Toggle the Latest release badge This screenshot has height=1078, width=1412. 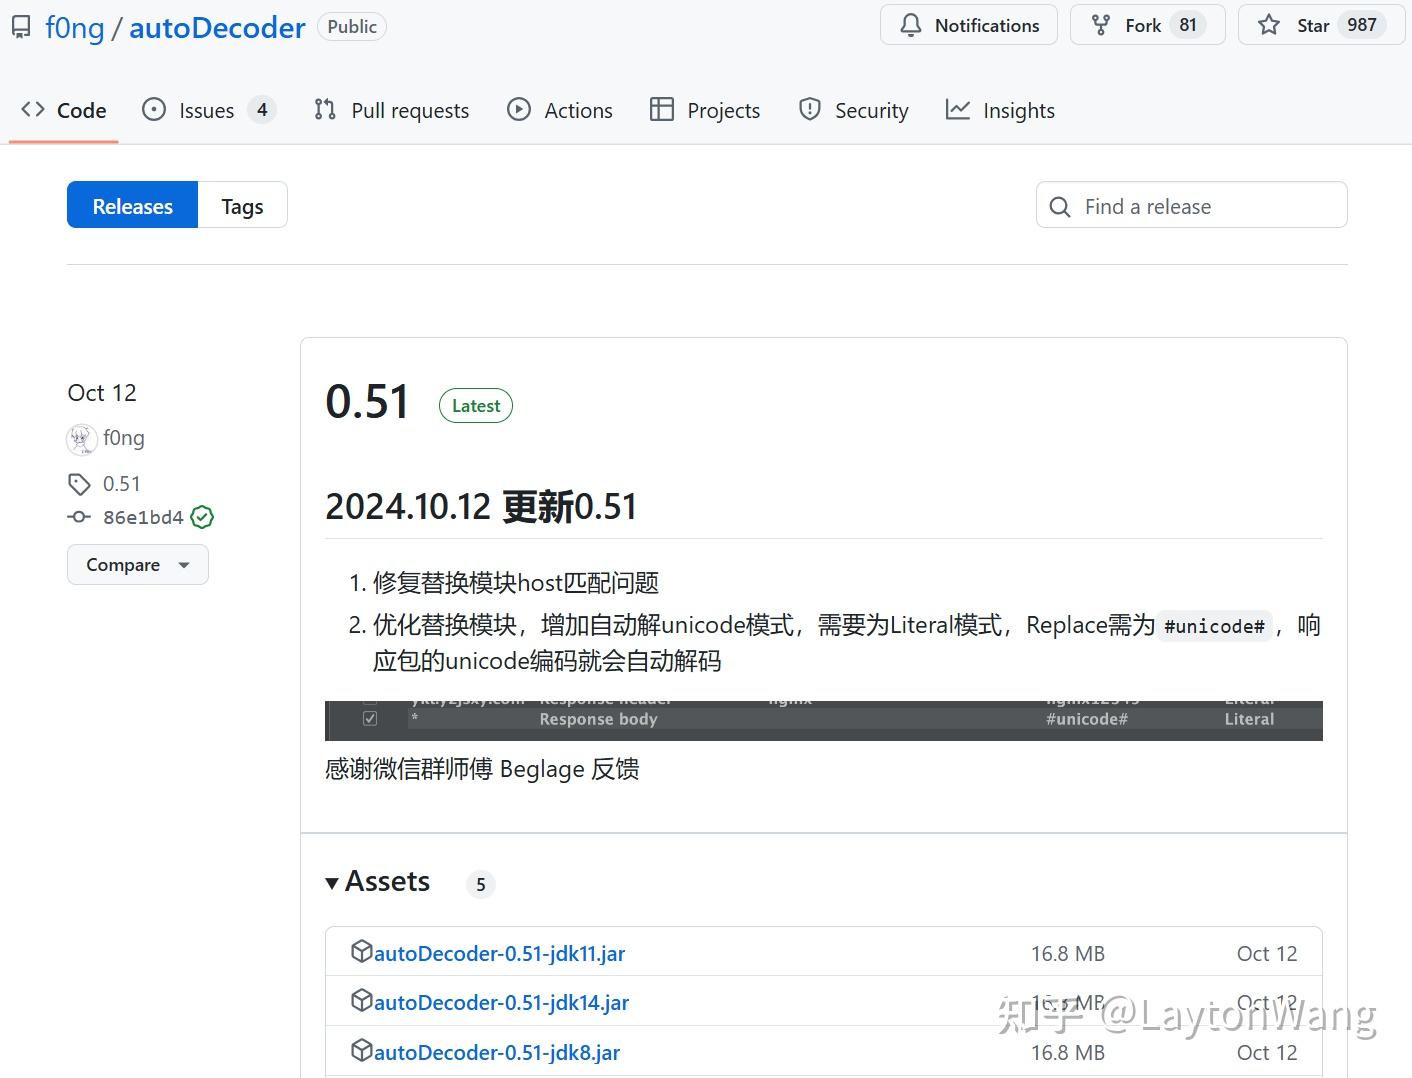[x=475, y=405]
